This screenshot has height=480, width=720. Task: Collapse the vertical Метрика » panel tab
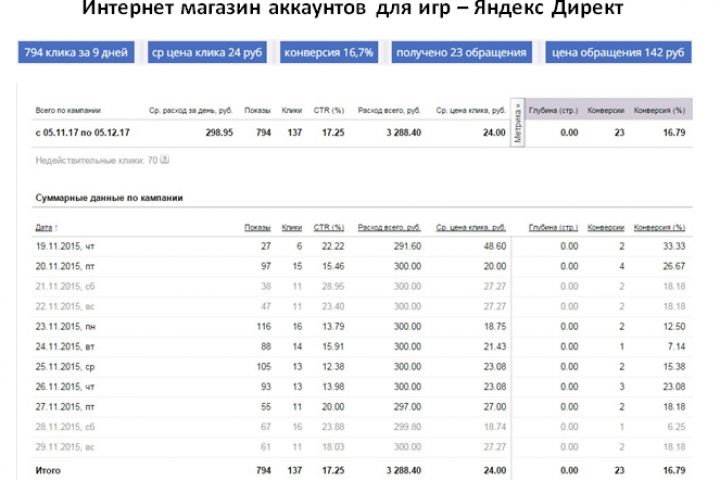pos(518,123)
